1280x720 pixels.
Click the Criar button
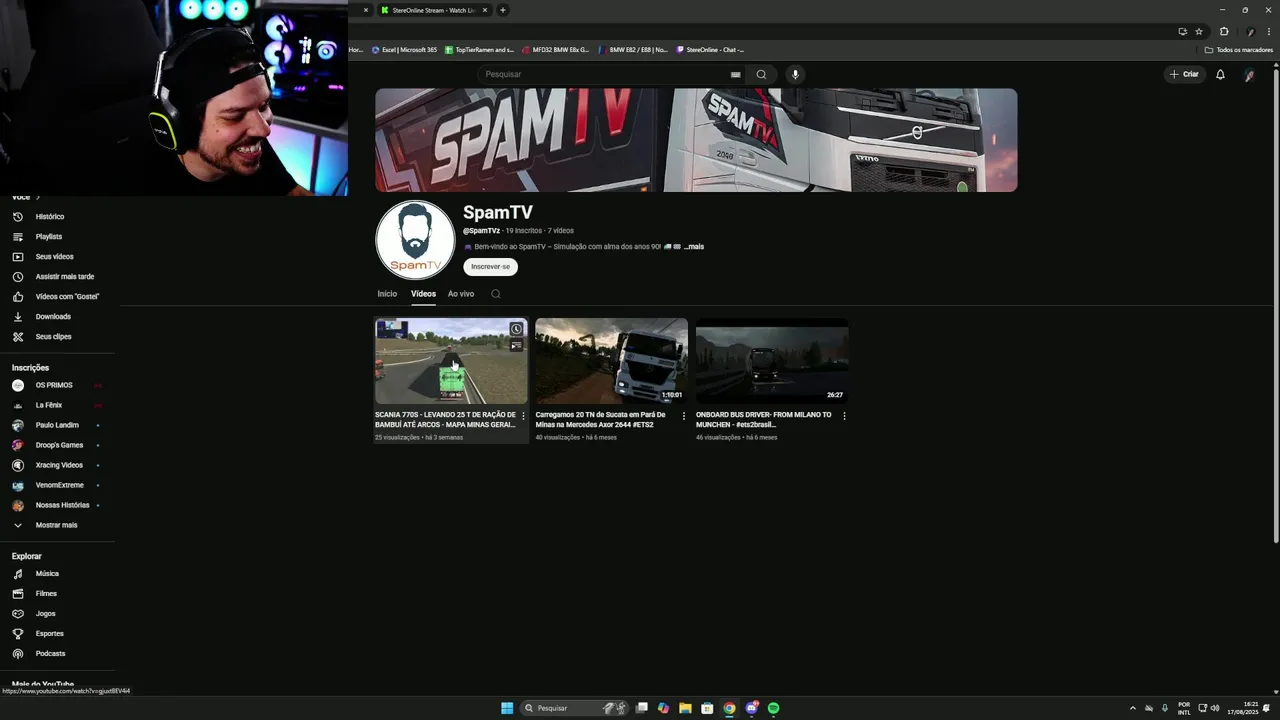tap(1184, 74)
